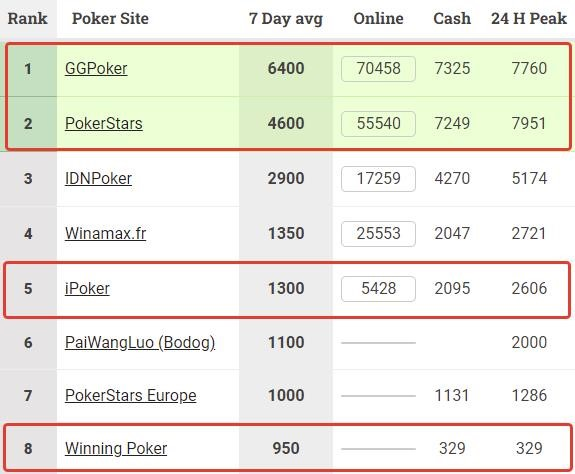
Task: Open the GGPoker site link
Action: click(96, 69)
